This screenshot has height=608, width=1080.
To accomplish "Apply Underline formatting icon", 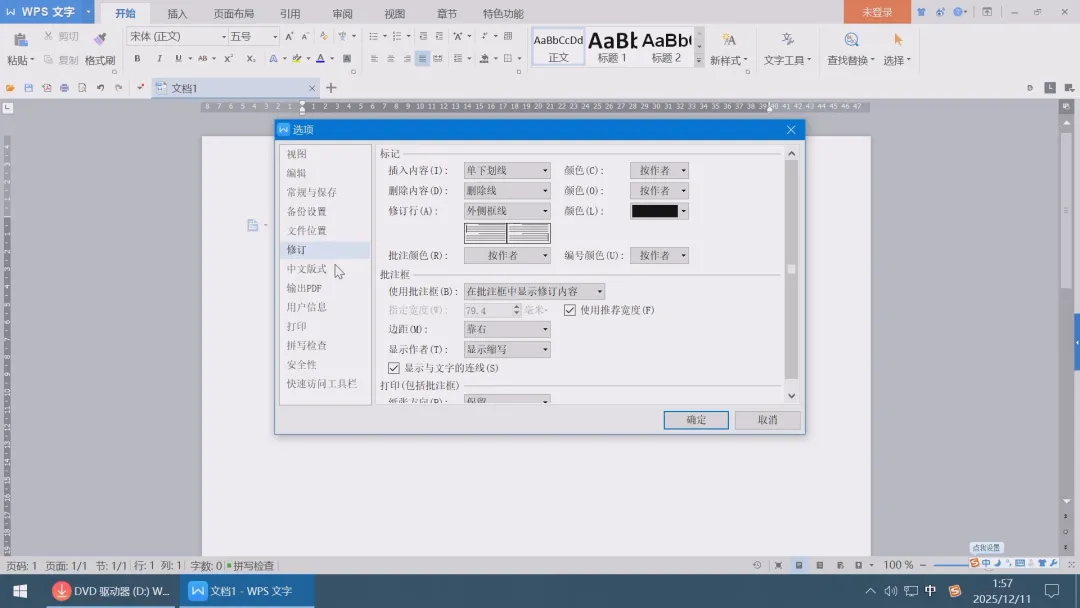I will (x=178, y=59).
